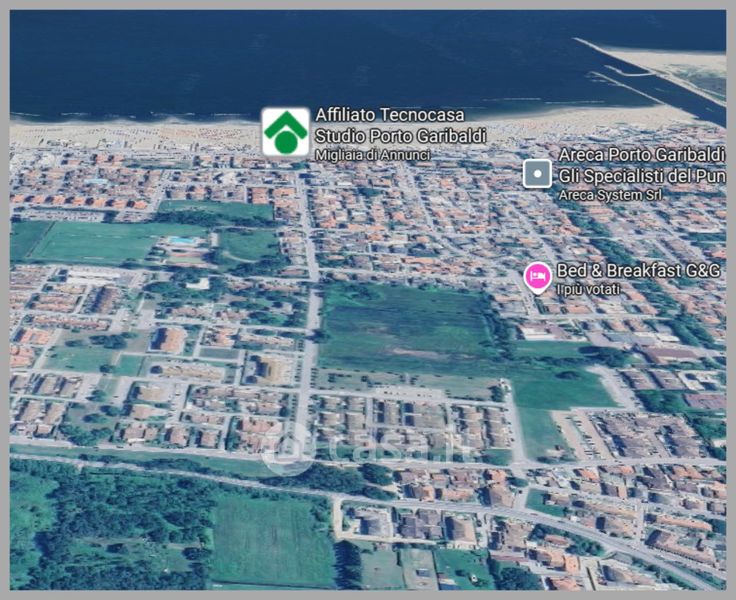Click the dark blue sea area
This screenshot has width=736, height=600.
(300, 60)
